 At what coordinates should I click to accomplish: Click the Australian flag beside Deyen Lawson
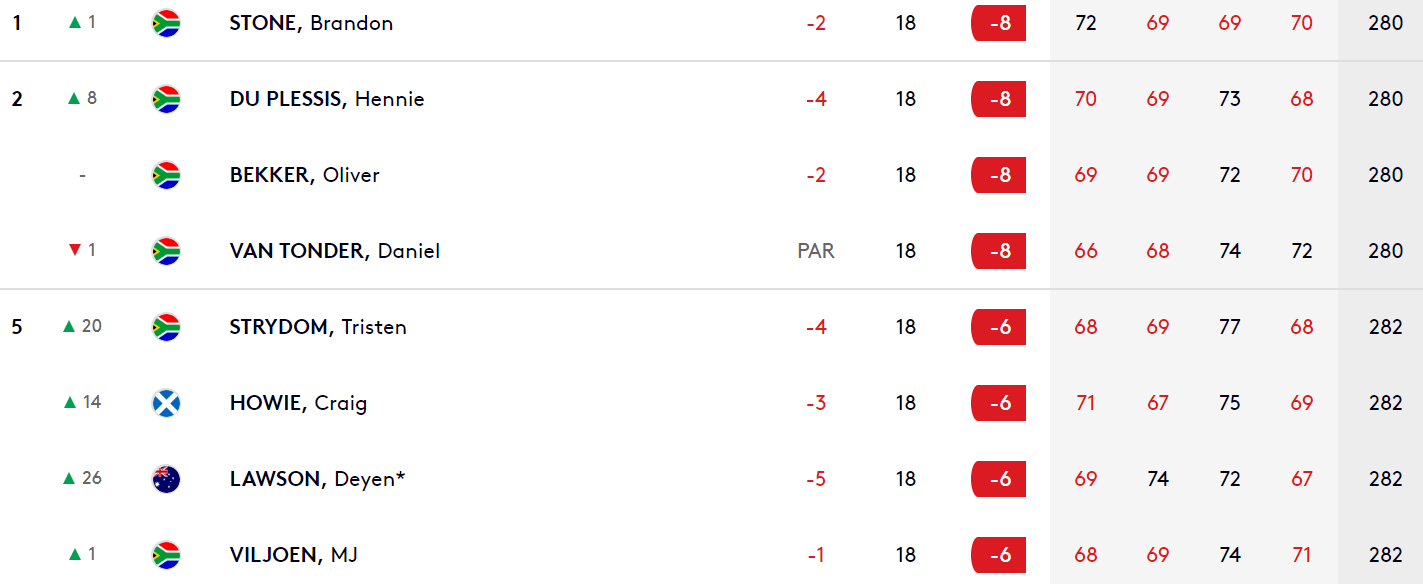166,479
